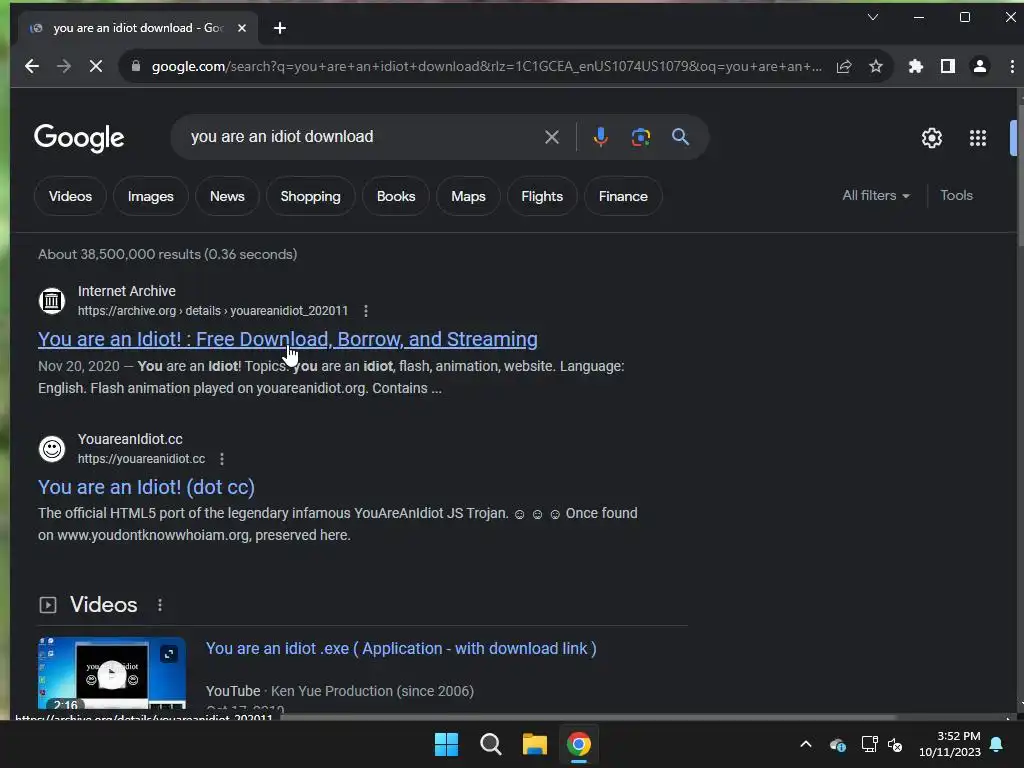The image size is (1024, 768).
Task: Stop loading the page
Action: (95, 66)
